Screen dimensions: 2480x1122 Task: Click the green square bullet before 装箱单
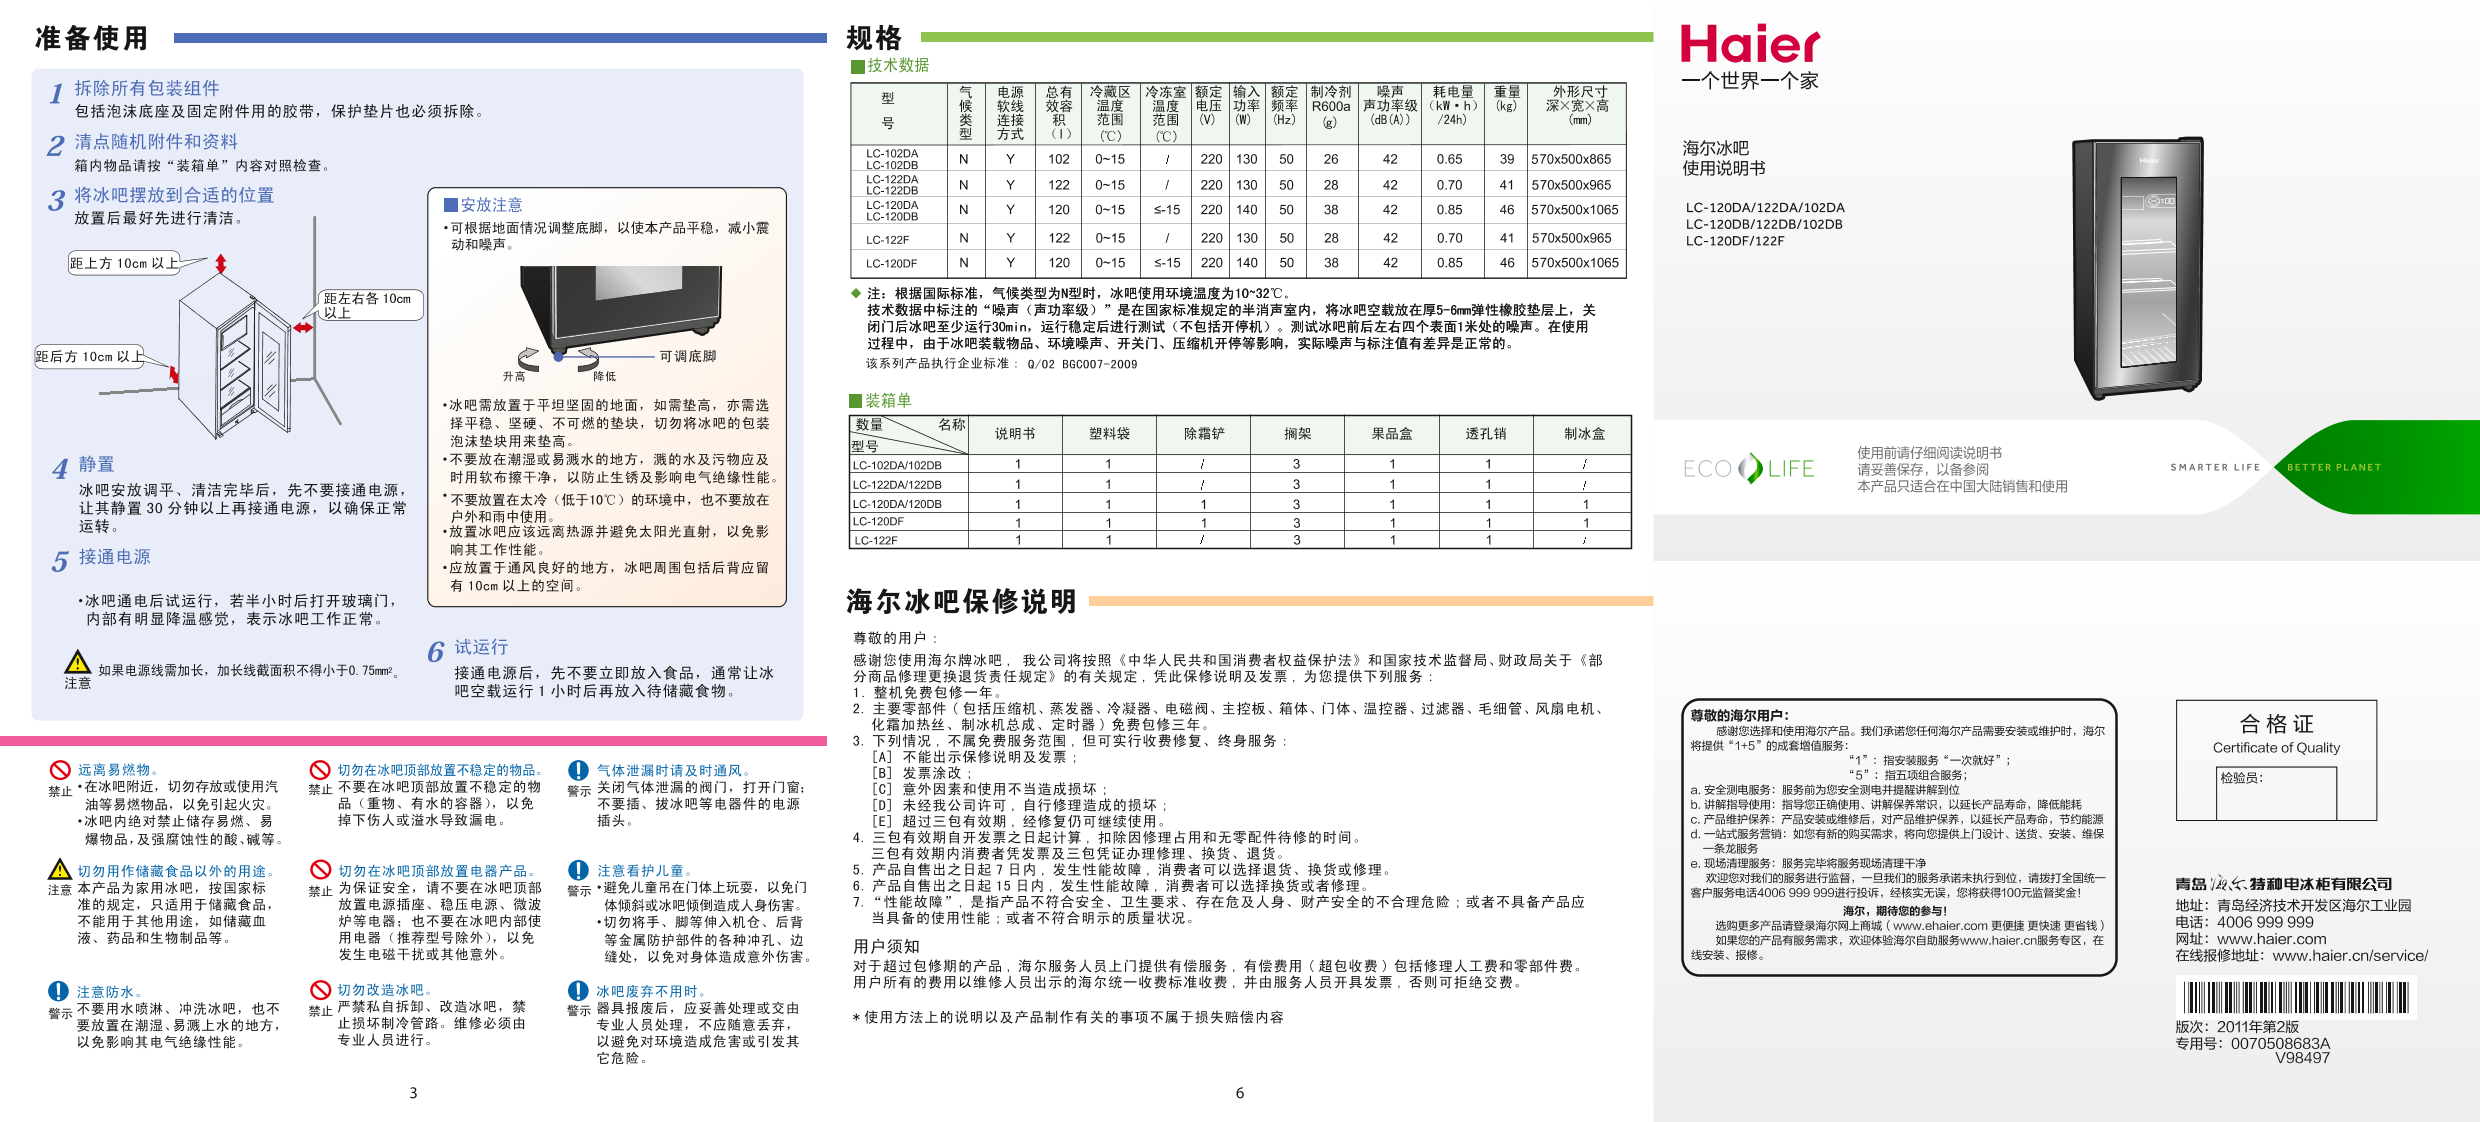coord(855,401)
